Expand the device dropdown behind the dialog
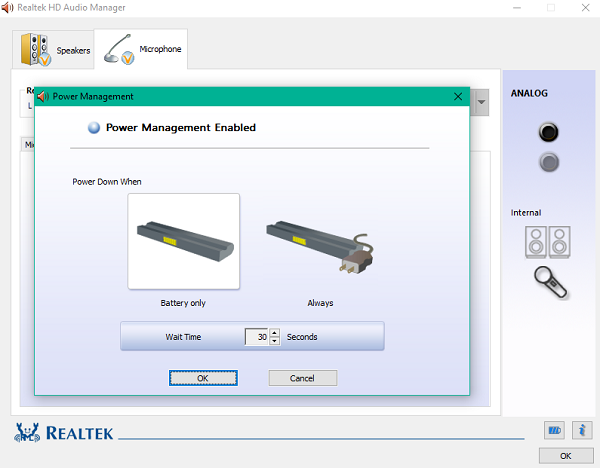600x468 pixels. 482,102
